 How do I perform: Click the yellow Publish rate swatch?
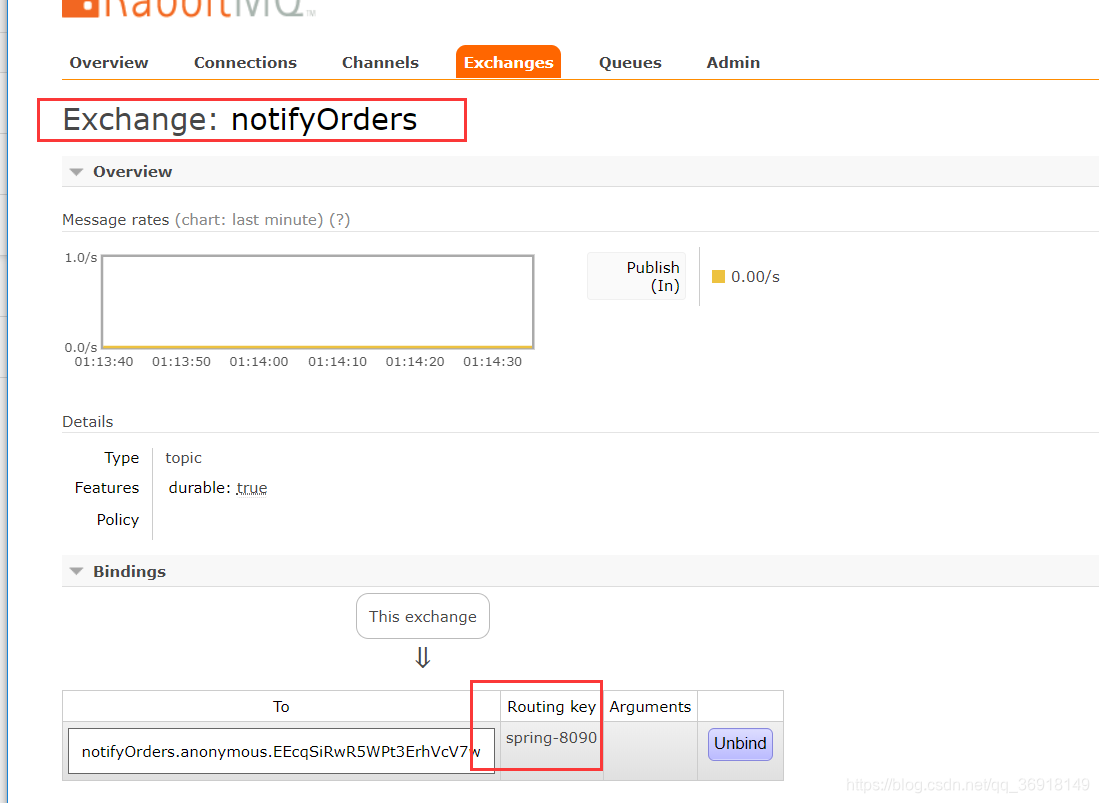718,277
